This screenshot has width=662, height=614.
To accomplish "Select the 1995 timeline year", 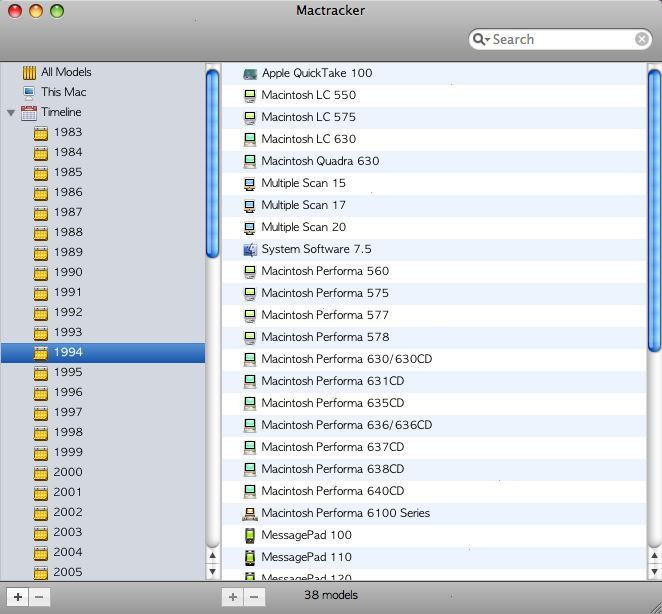I will click(x=103, y=372).
